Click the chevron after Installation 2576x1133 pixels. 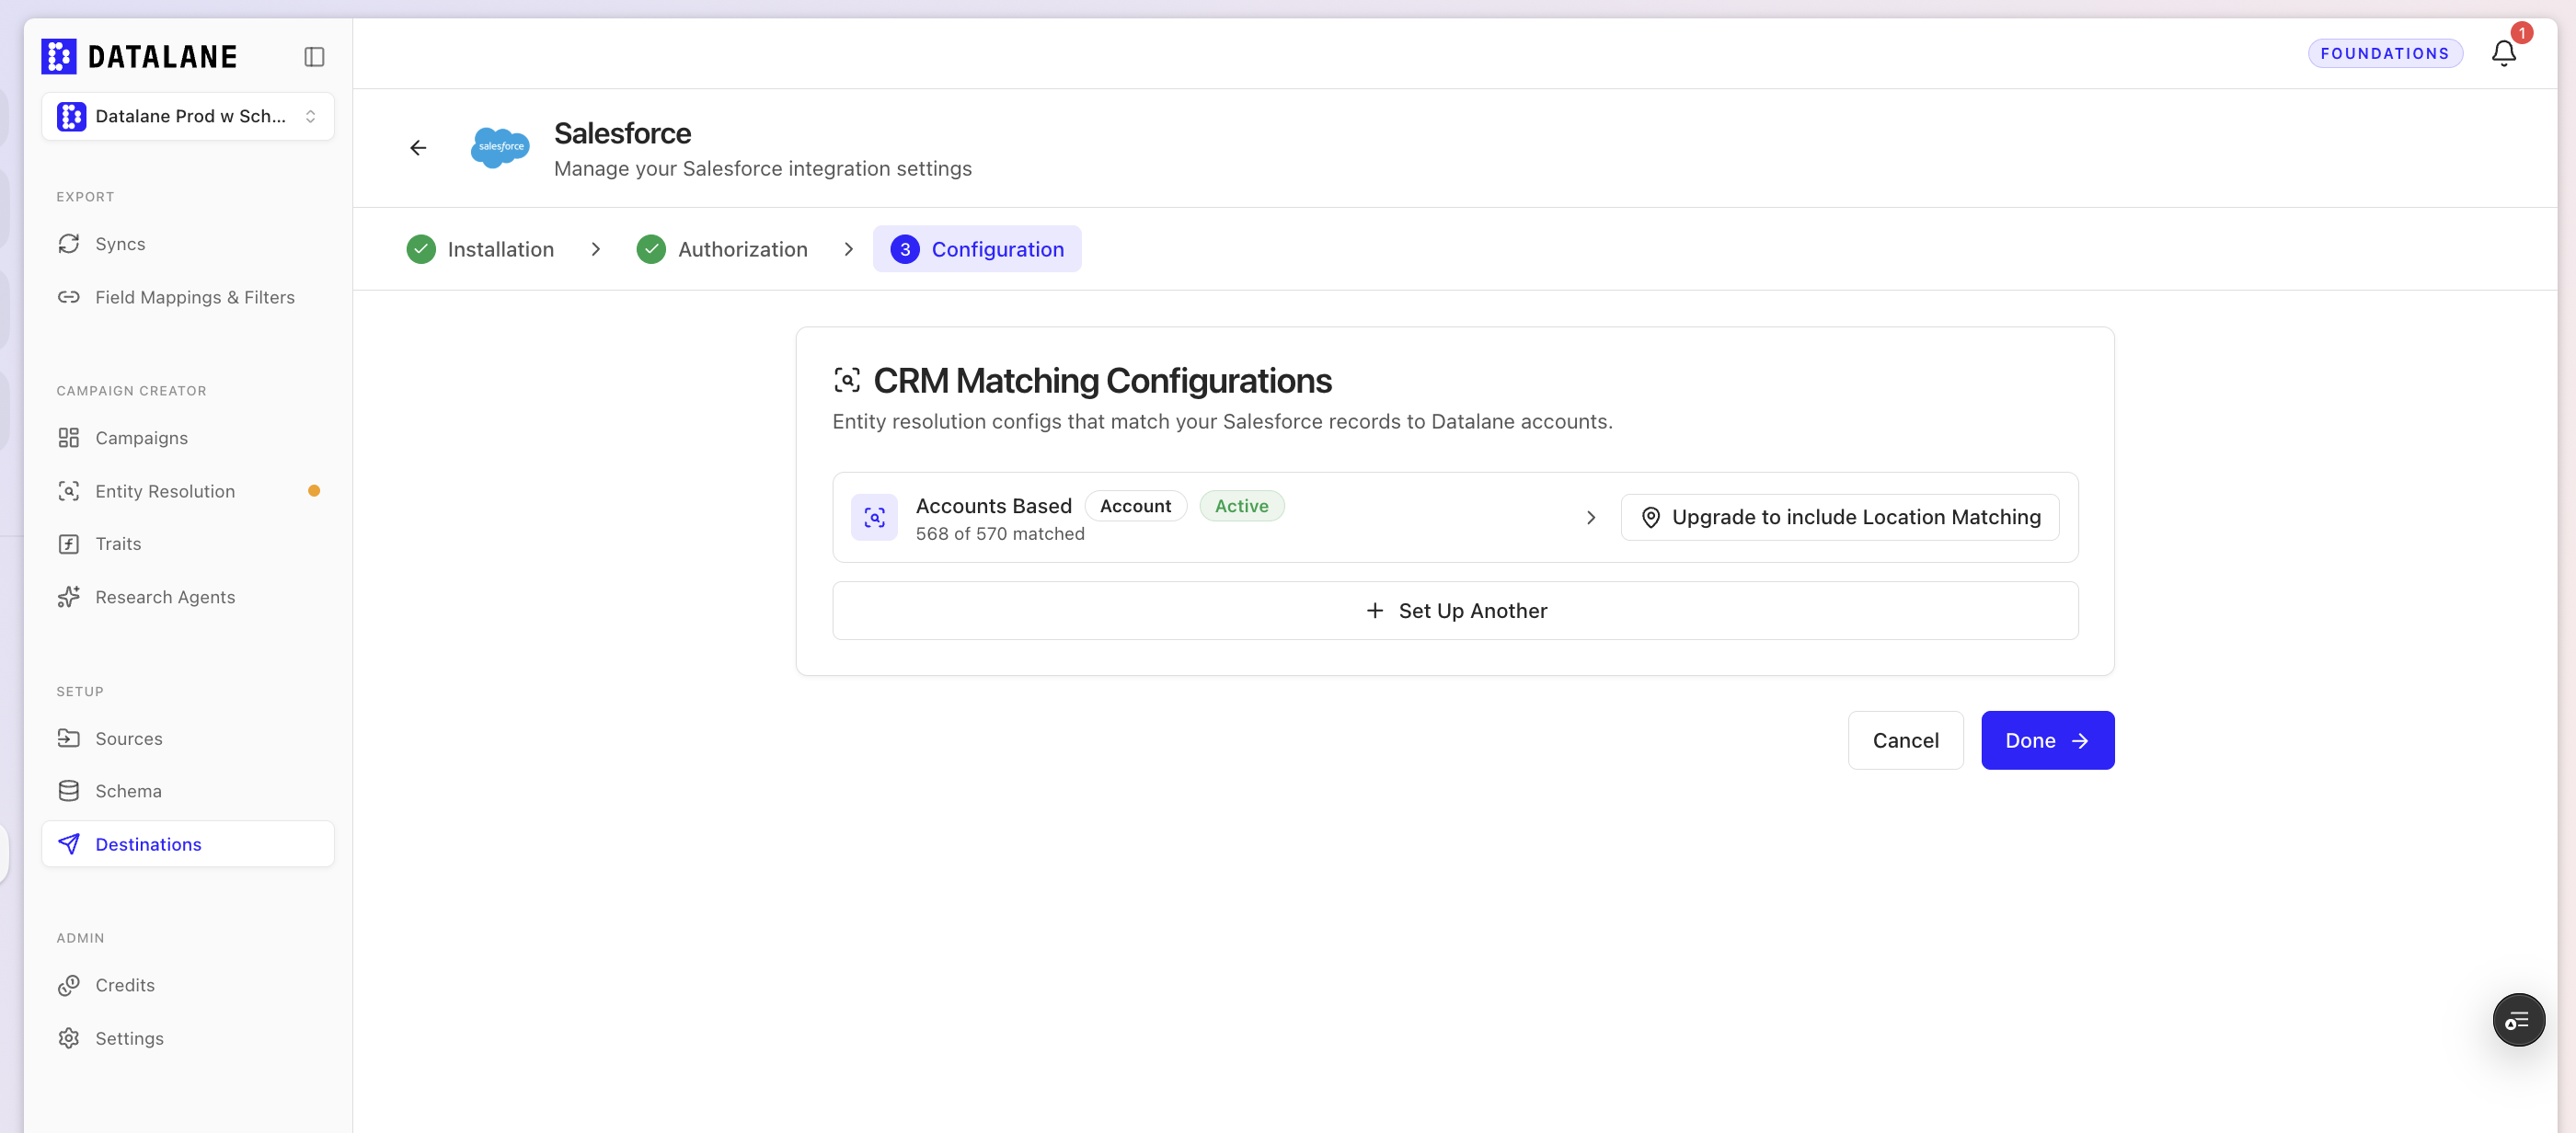coord(596,249)
